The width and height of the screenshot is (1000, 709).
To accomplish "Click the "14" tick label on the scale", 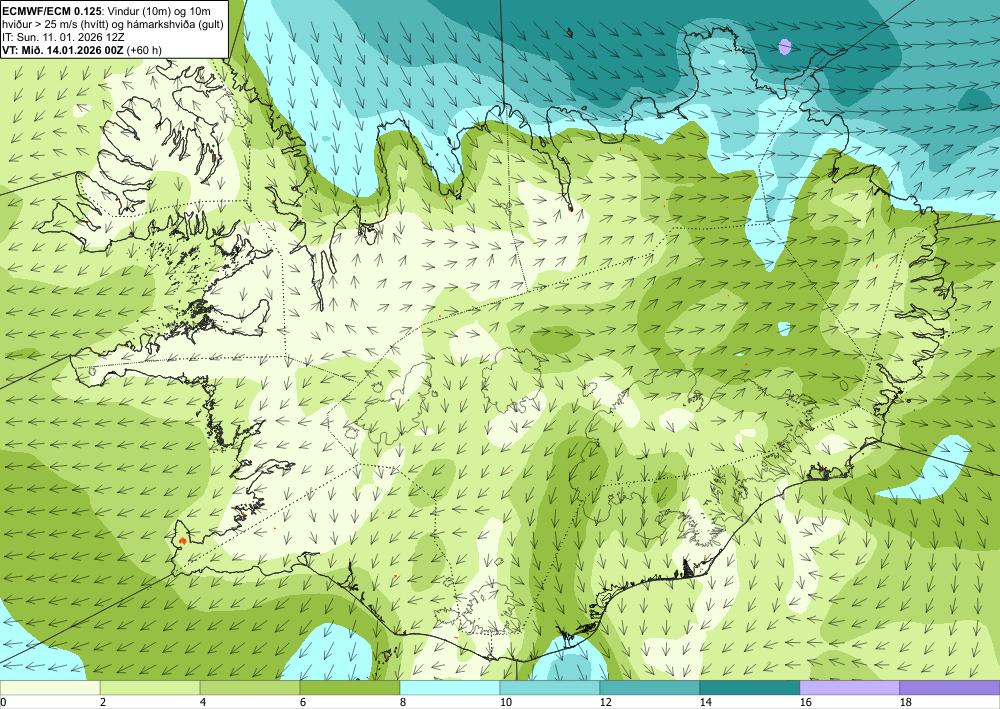I will click(705, 702).
